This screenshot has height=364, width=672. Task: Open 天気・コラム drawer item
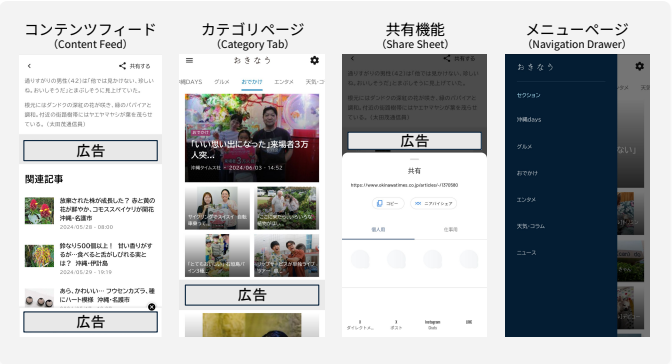tap(531, 226)
